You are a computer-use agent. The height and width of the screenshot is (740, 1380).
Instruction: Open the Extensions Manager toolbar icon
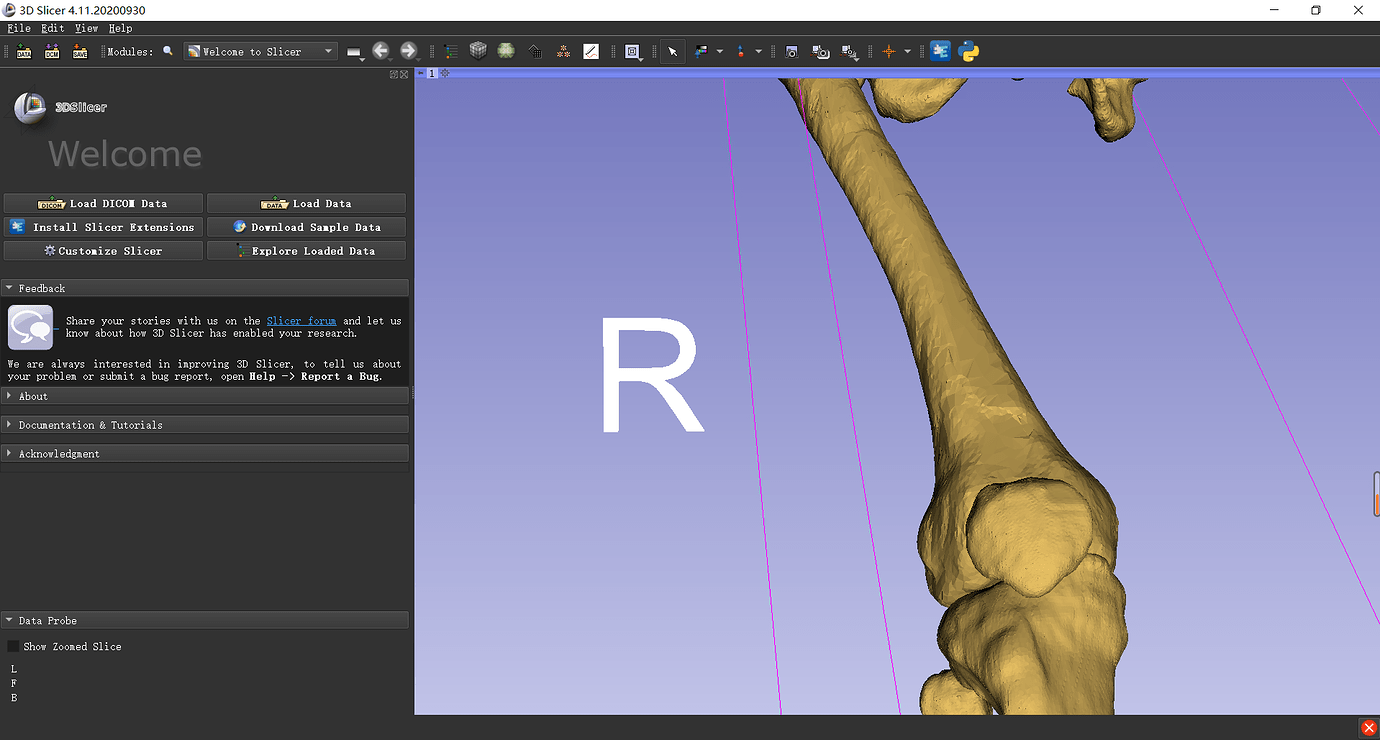(x=940, y=51)
